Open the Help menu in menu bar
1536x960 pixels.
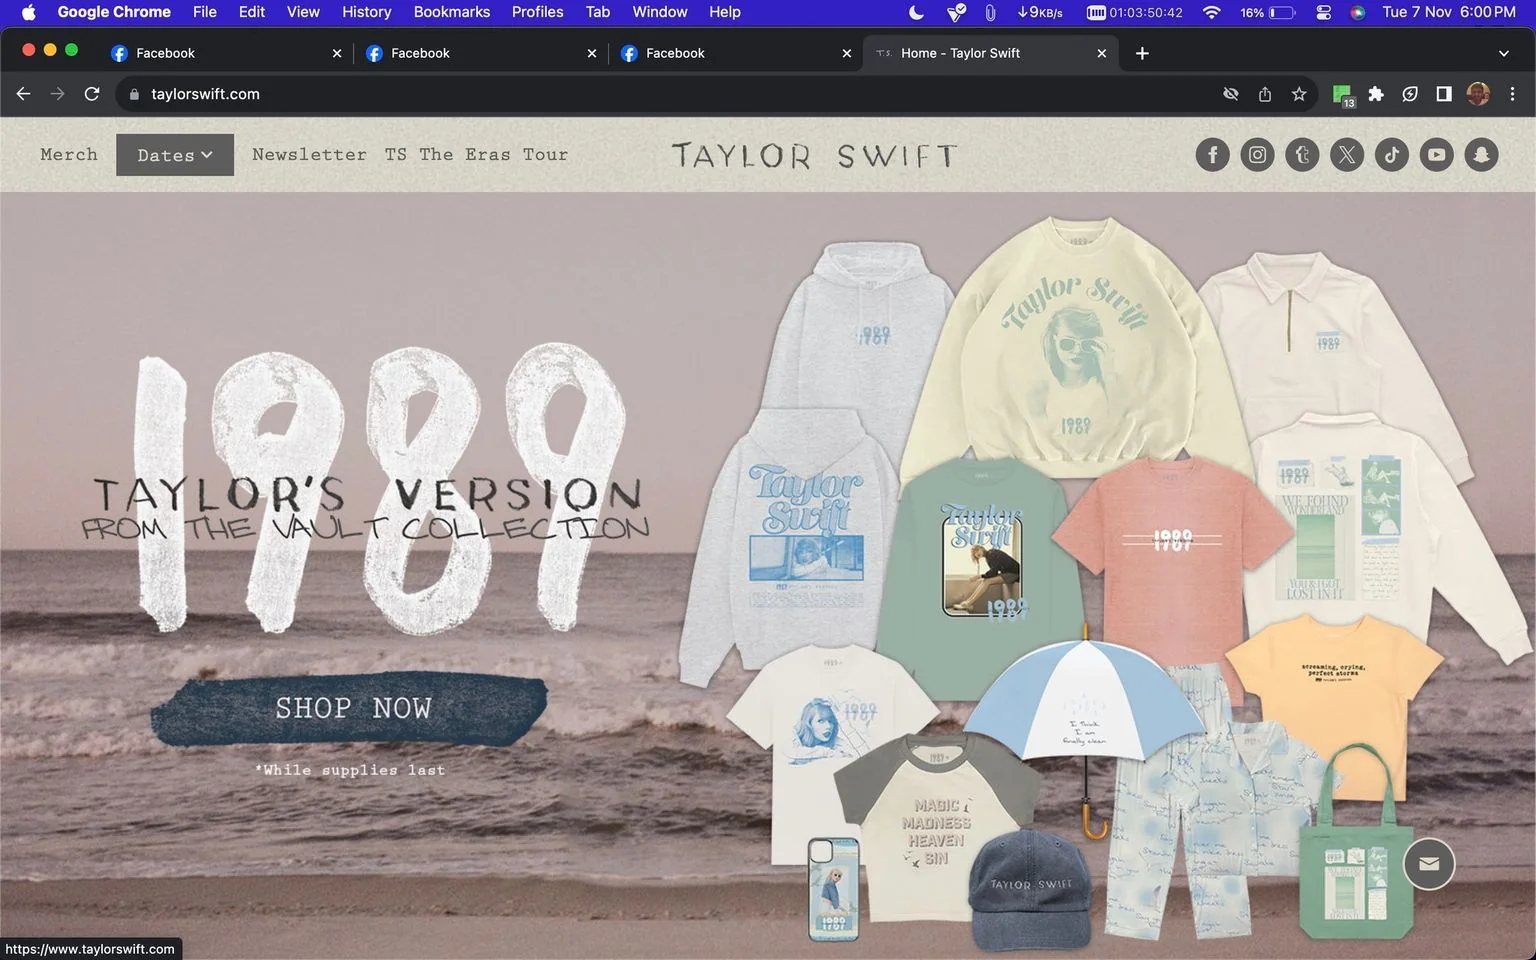point(725,12)
